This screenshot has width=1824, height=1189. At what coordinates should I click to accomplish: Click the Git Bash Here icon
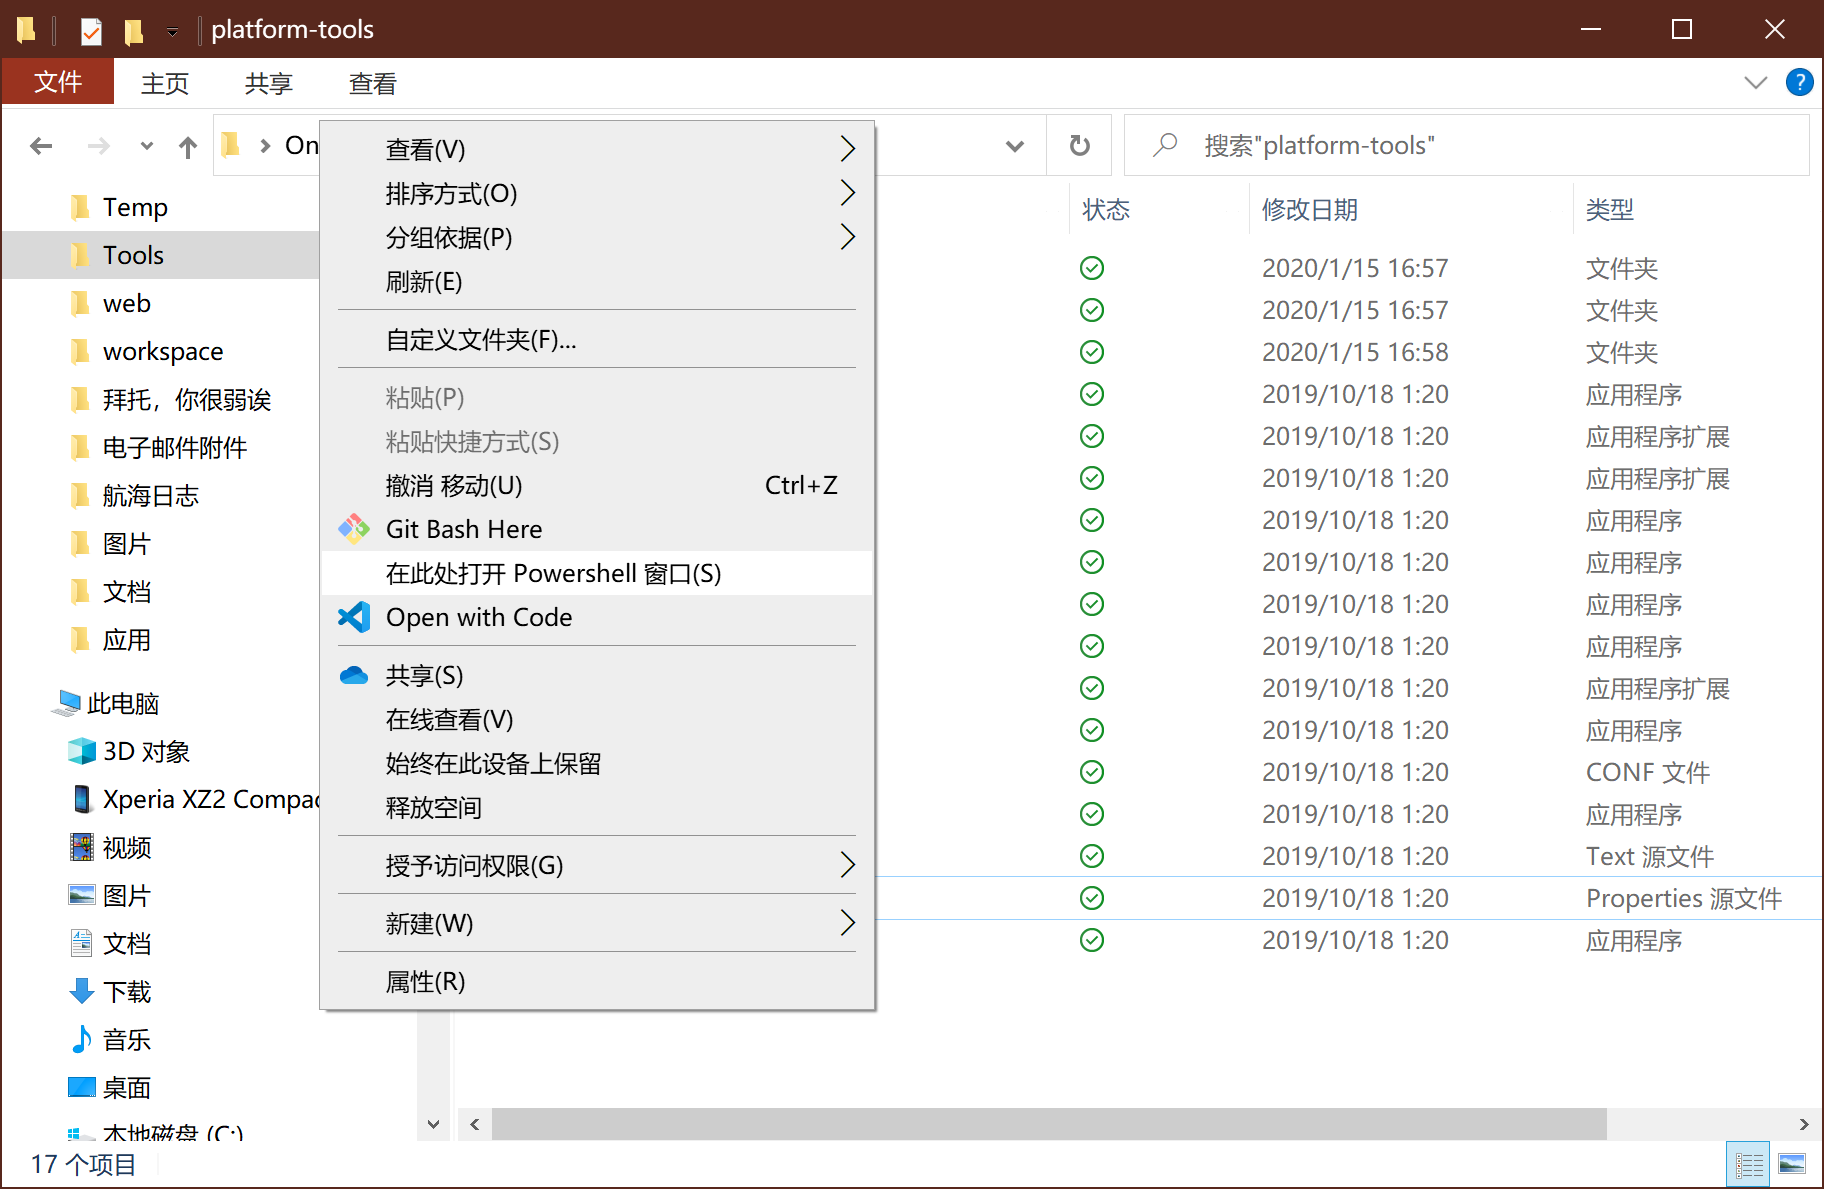coord(354,529)
